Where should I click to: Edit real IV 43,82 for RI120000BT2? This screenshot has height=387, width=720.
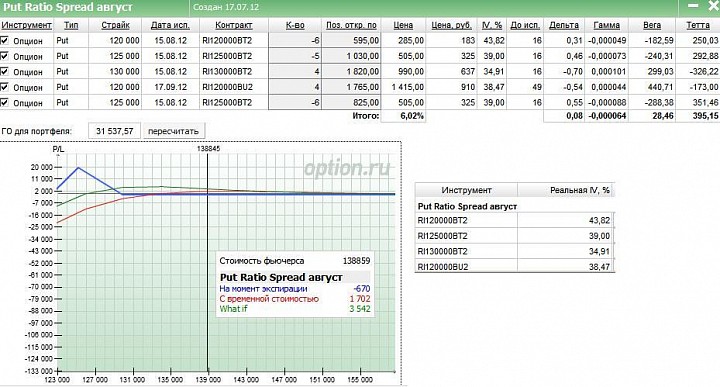tap(566, 220)
